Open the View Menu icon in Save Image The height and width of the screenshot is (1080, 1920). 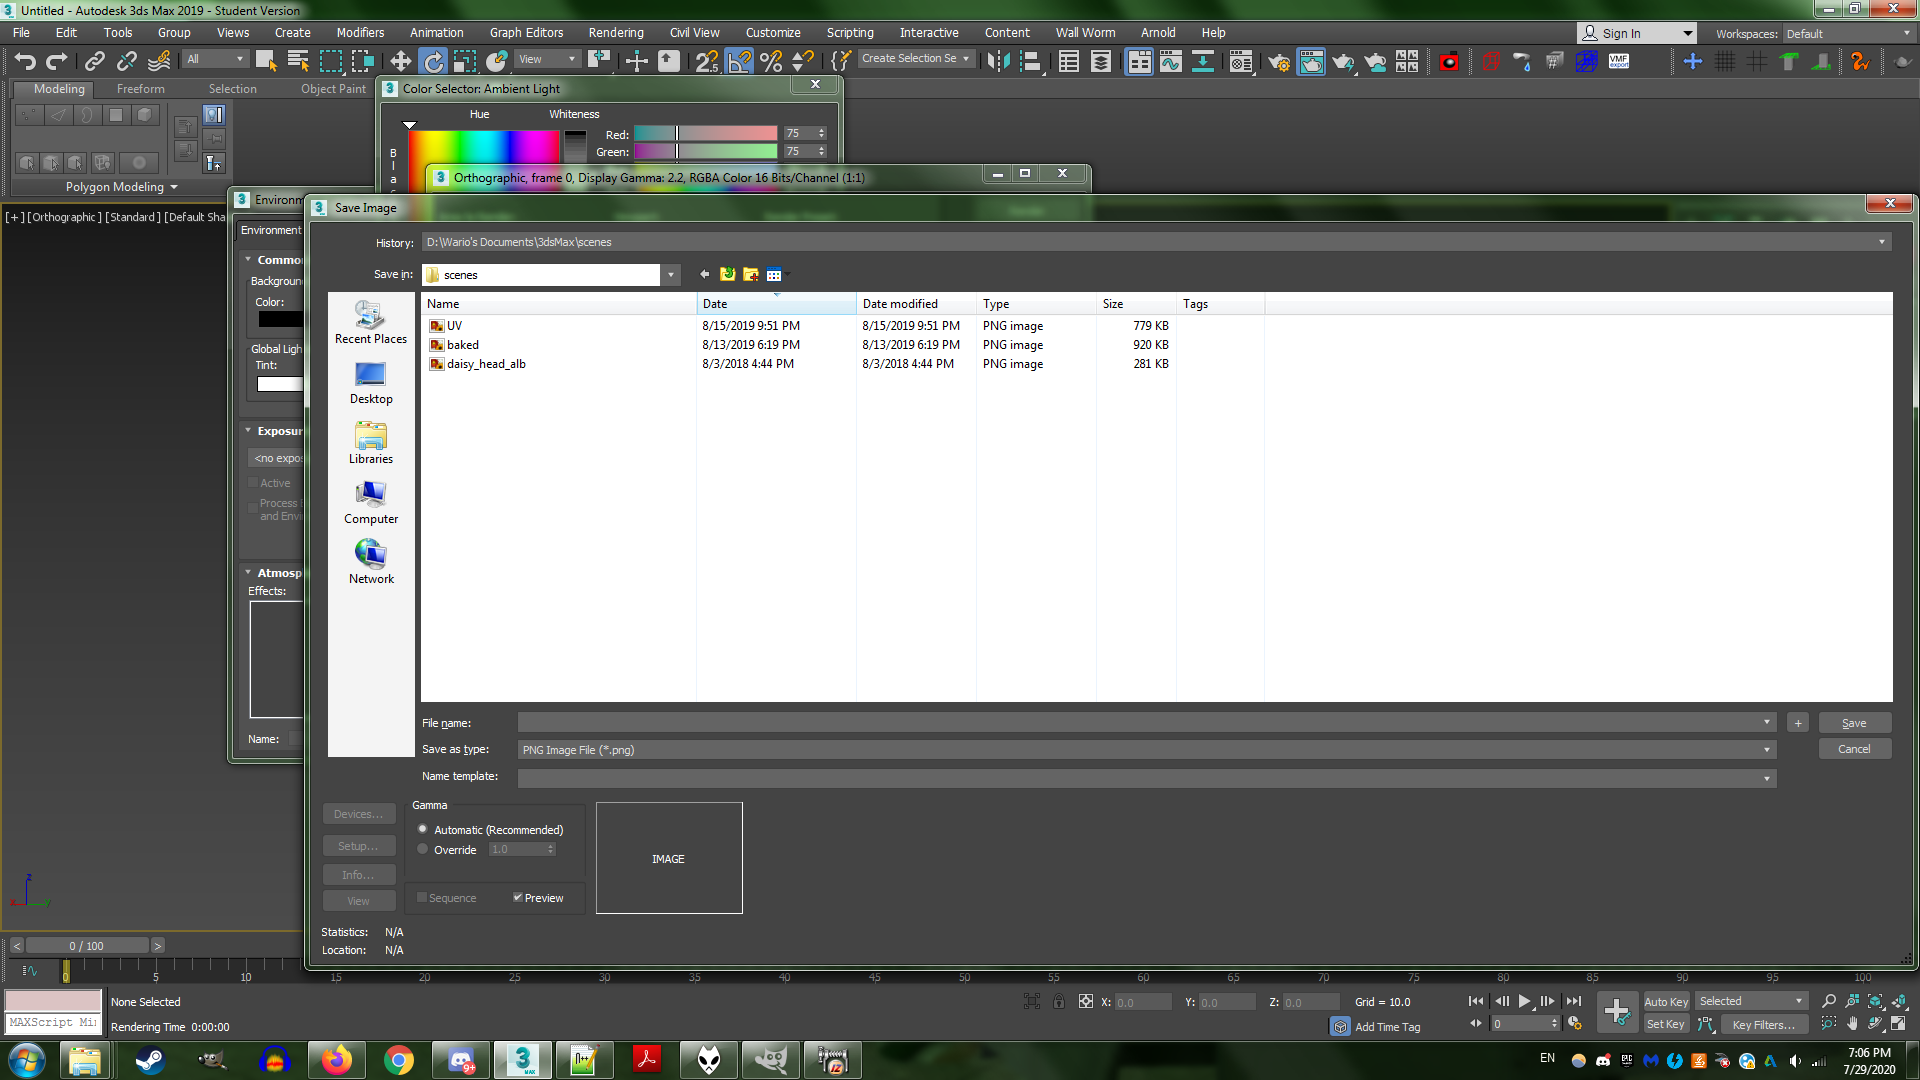777,275
